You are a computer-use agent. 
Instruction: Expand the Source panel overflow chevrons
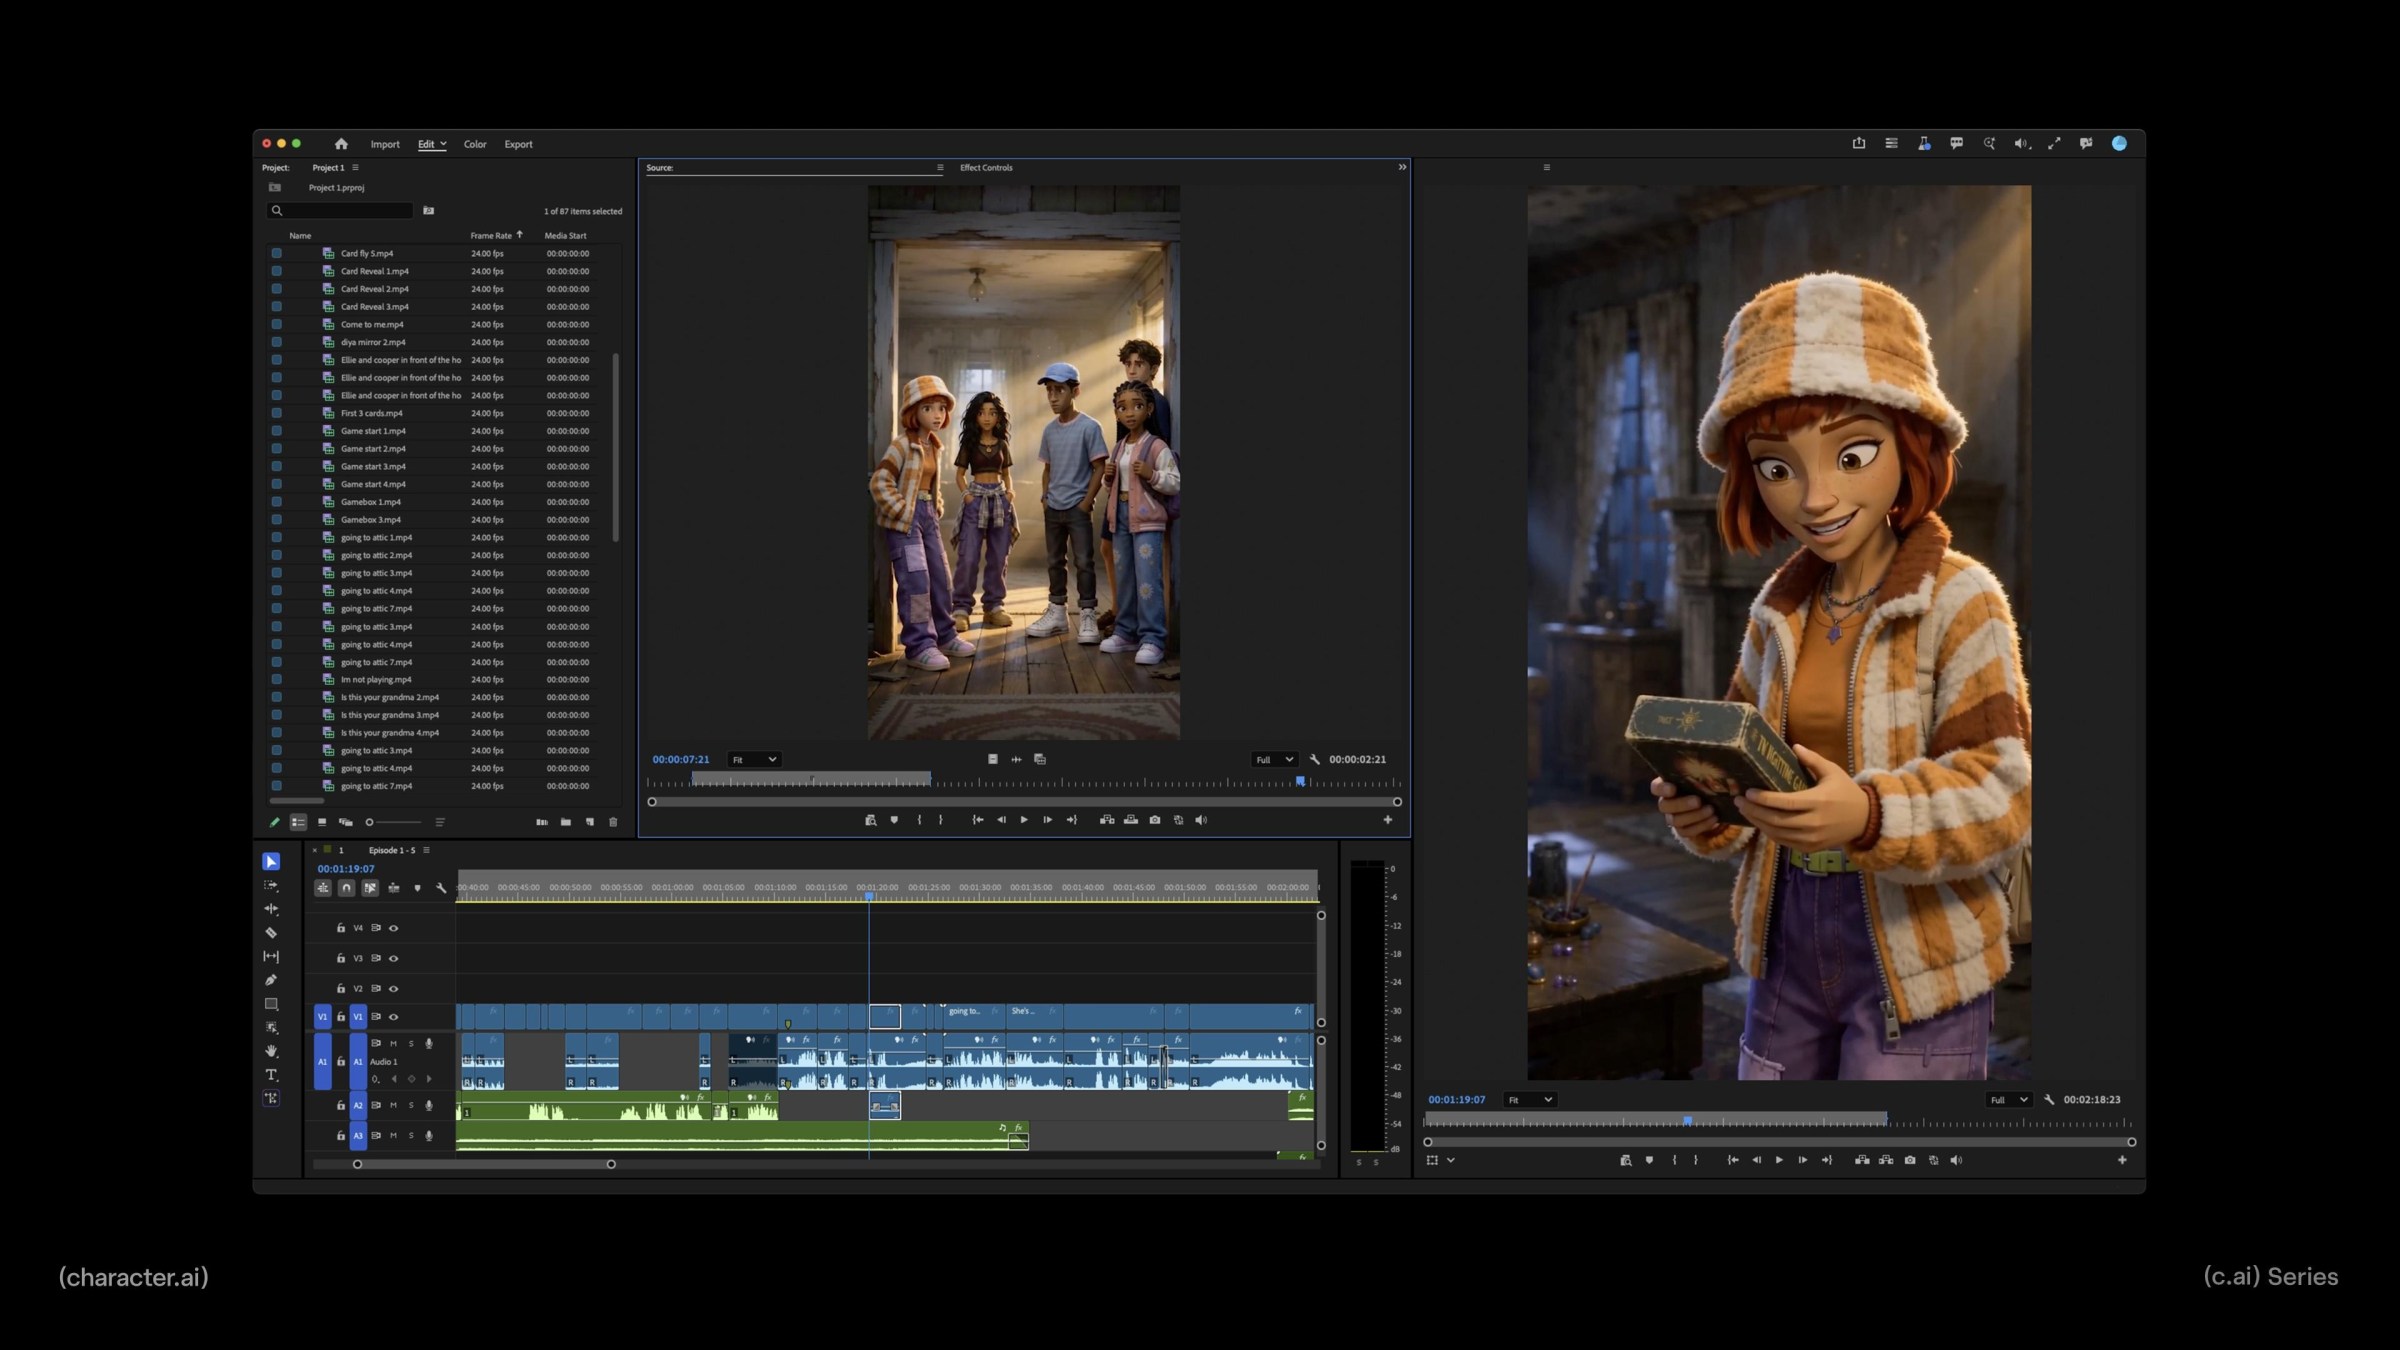pos(1402,167)
